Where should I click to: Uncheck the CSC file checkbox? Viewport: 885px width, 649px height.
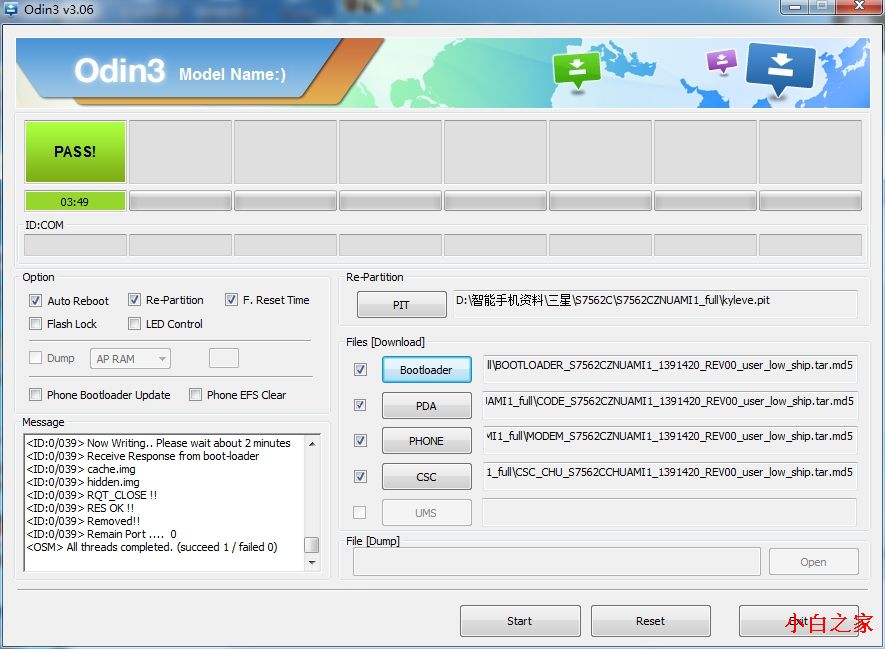coord(360,476)
